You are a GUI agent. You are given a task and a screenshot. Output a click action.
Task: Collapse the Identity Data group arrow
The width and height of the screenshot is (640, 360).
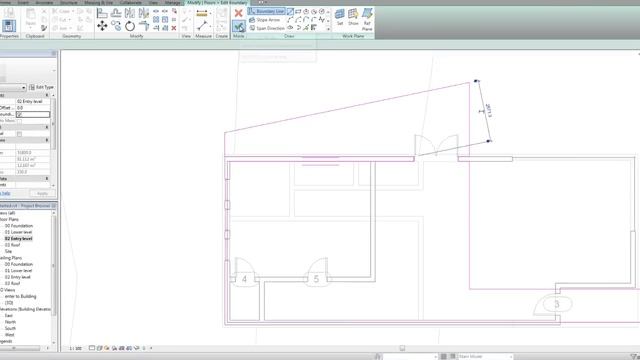[x=47, y=179]
